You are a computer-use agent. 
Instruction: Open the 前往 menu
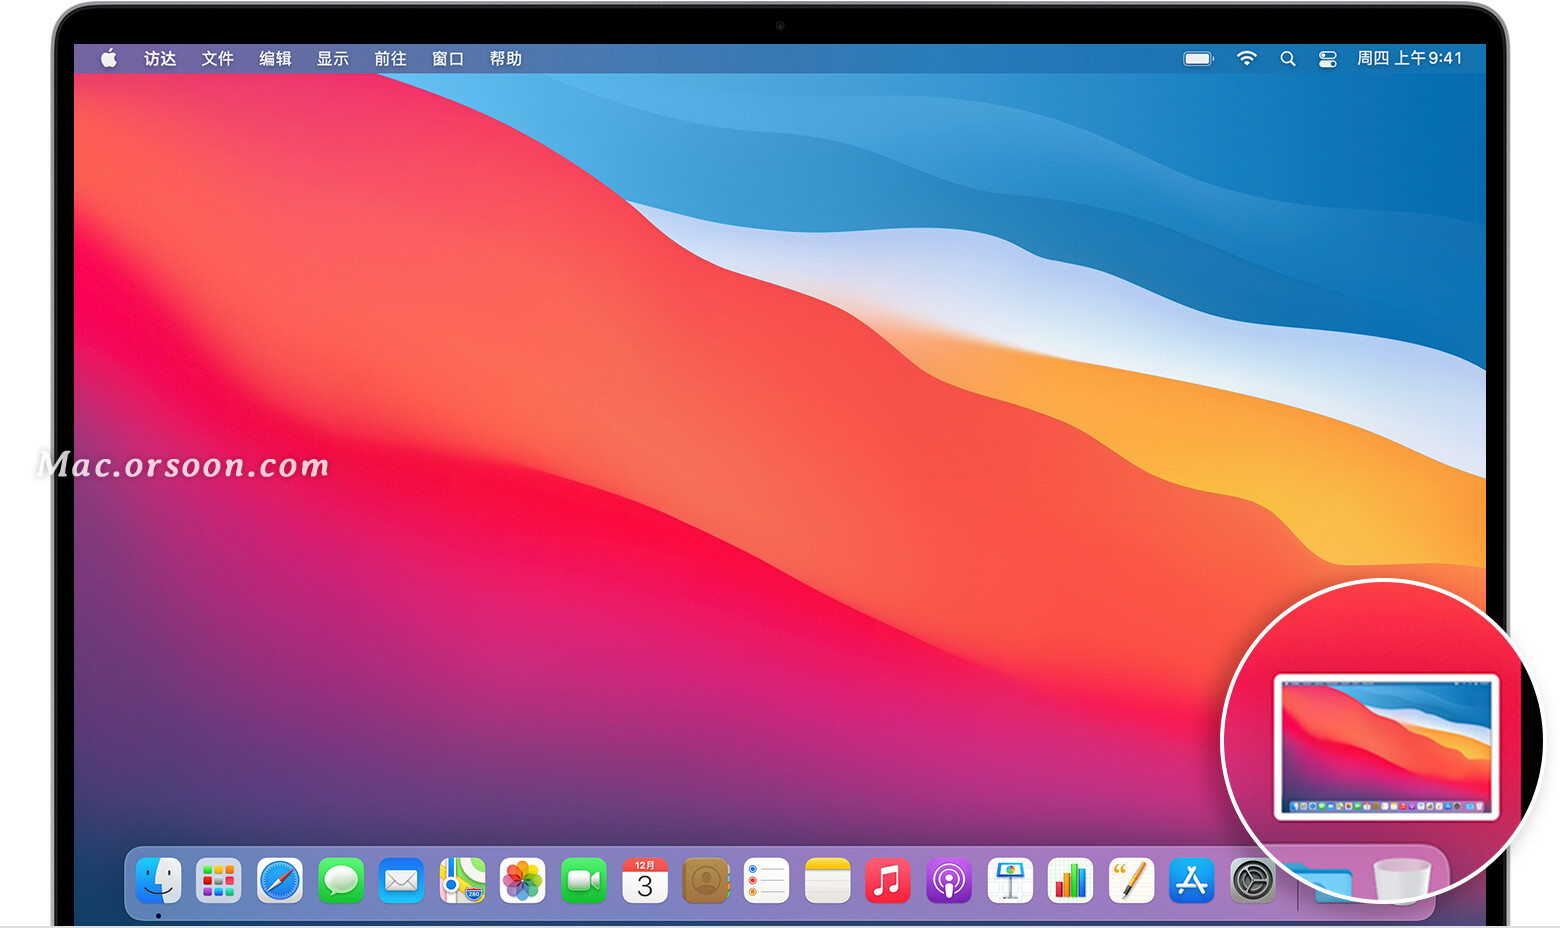pos(390,58)
